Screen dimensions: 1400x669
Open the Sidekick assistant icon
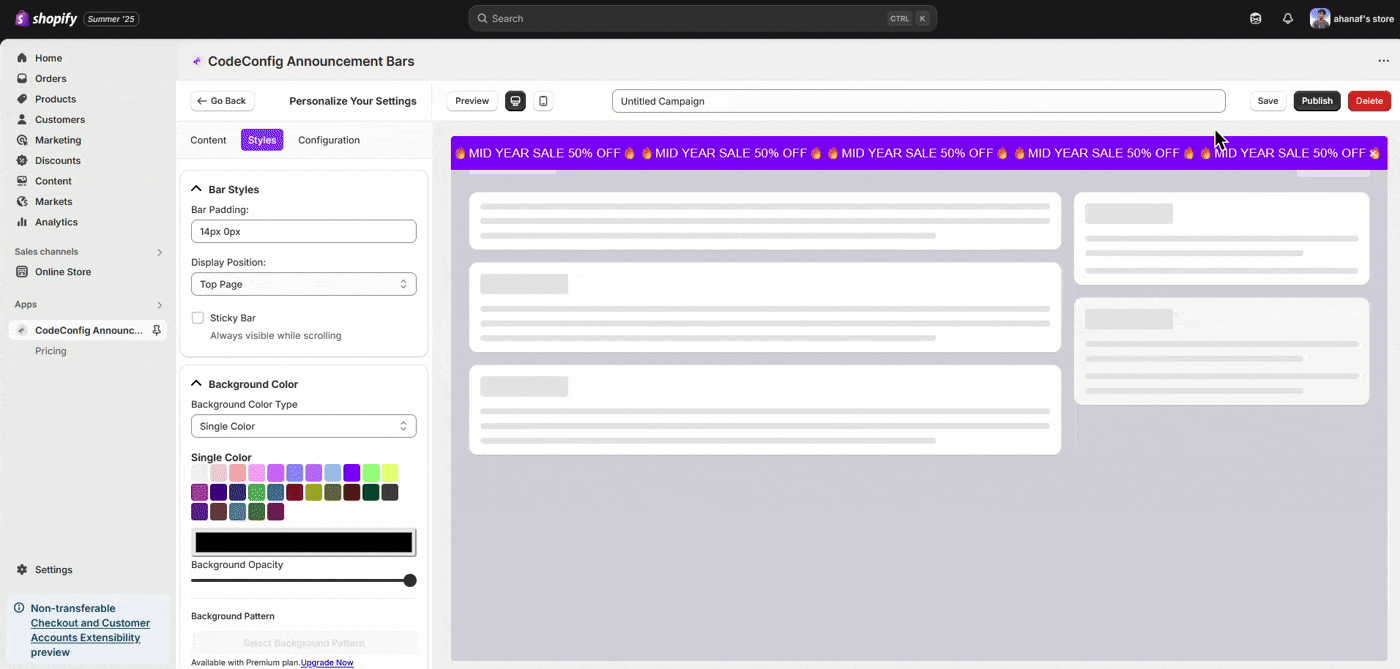[x=1256, y=18]
